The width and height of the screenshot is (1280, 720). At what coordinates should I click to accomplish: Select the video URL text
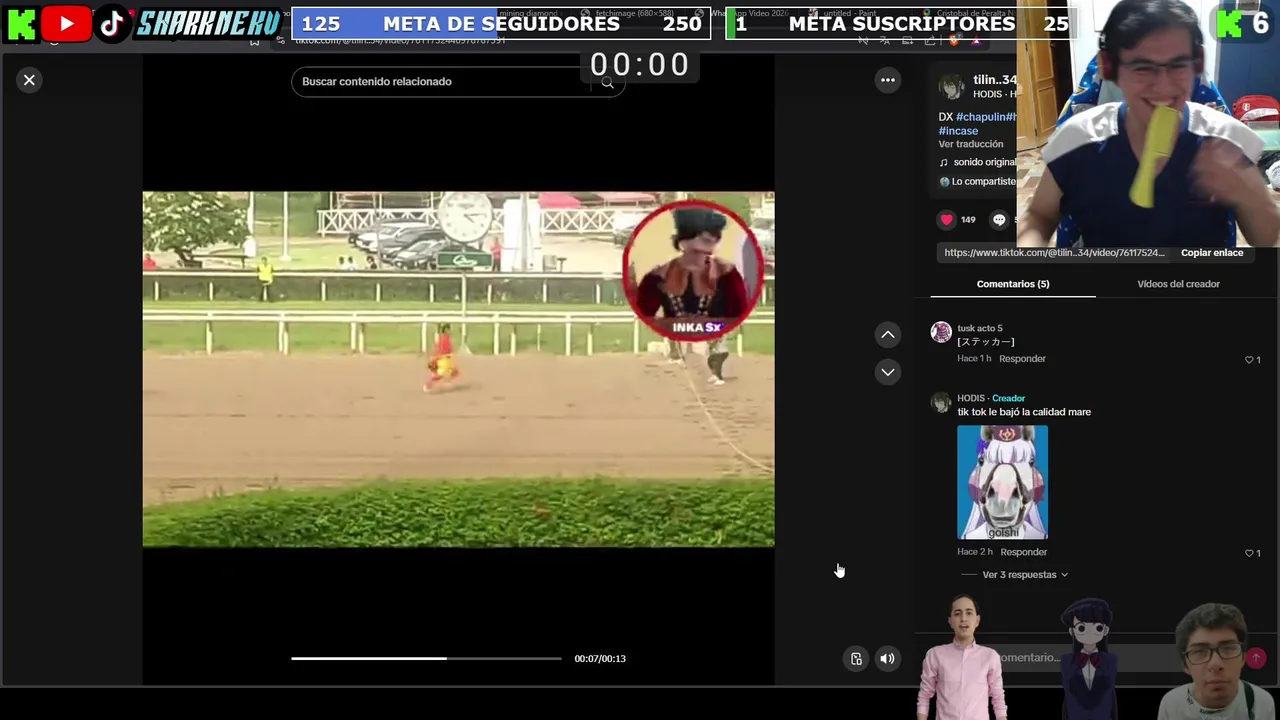[1054, 253]
